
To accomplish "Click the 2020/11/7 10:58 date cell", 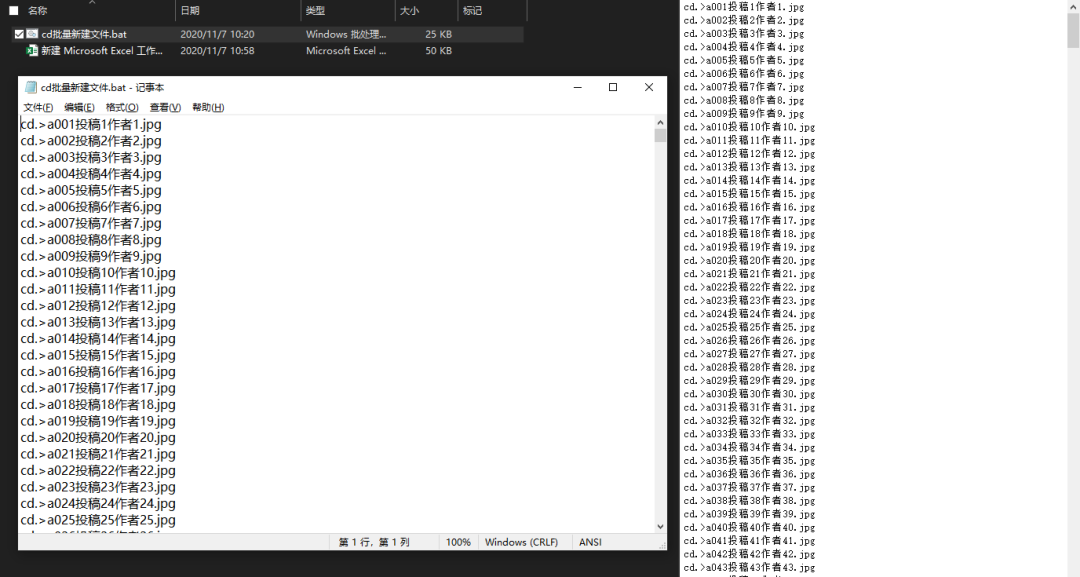I will coord(217,50).
